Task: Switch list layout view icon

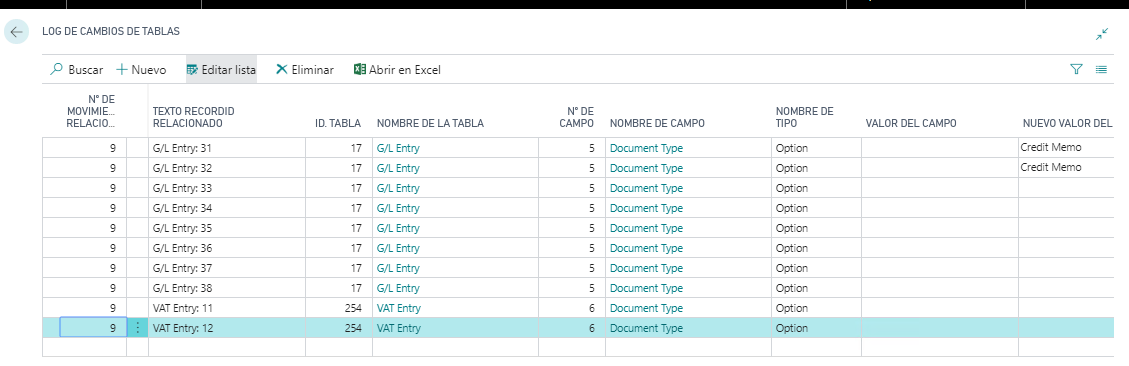Action: tap(1101, 69)
